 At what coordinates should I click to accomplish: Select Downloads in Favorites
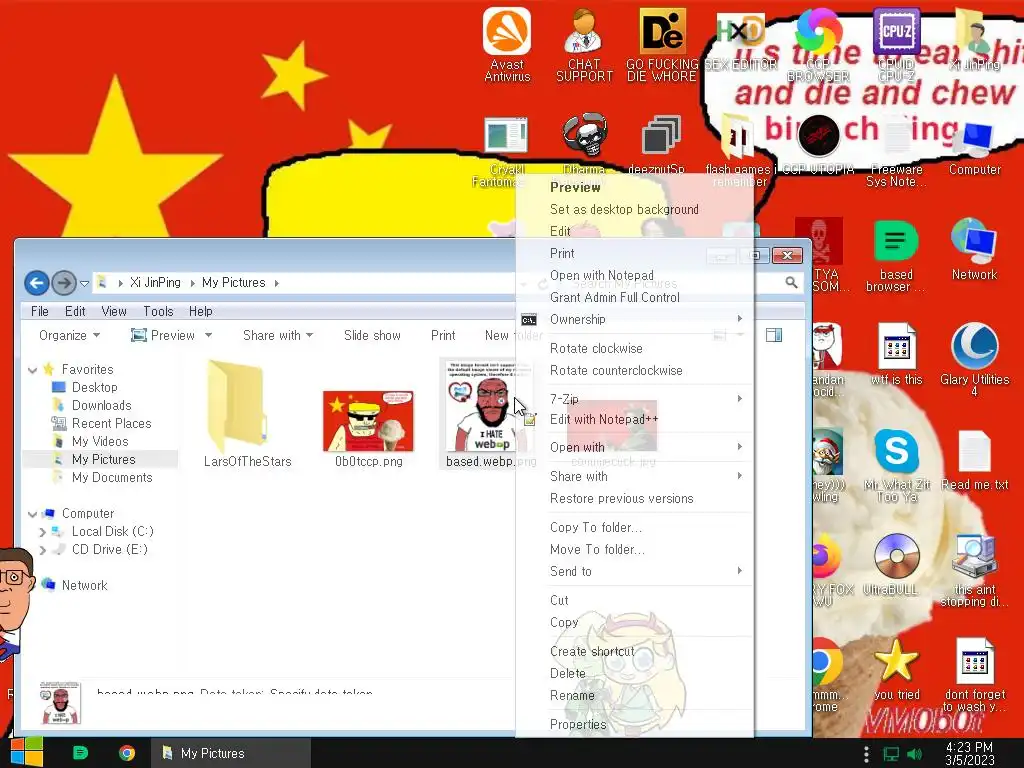click(101, 406)
